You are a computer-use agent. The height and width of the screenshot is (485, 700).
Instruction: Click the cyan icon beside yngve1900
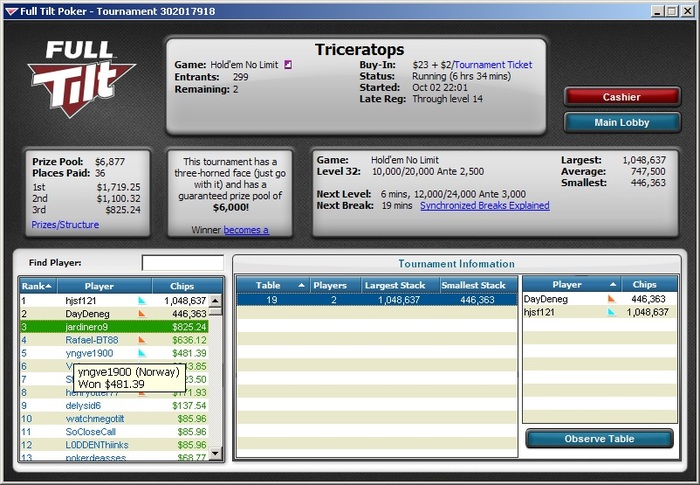coord(142,353)
